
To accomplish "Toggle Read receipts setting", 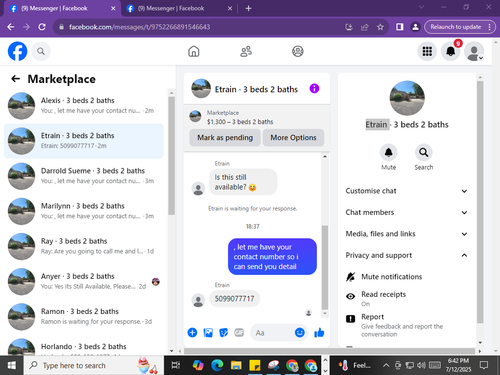I will (407, 298).
